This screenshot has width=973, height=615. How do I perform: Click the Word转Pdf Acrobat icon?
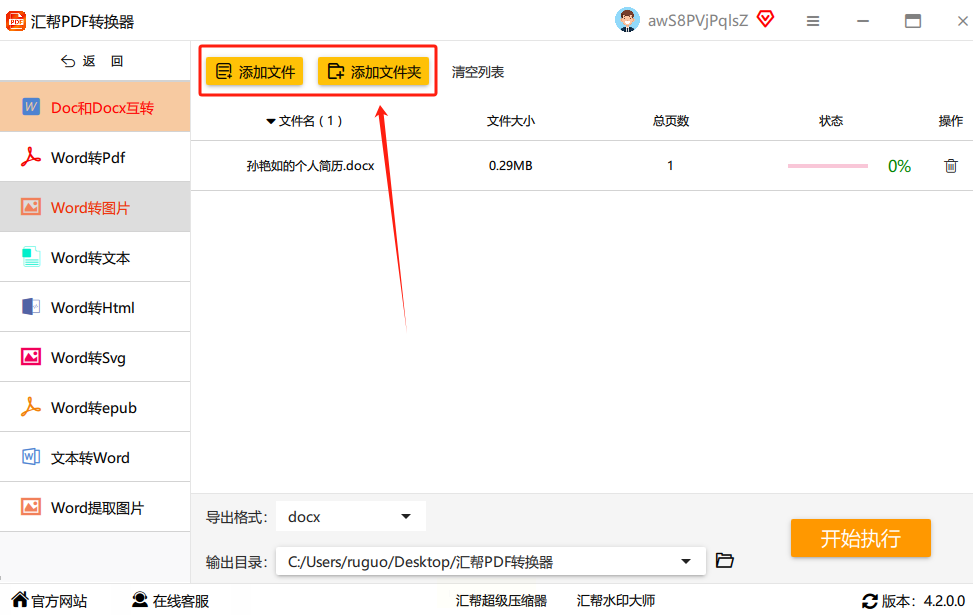30,157
